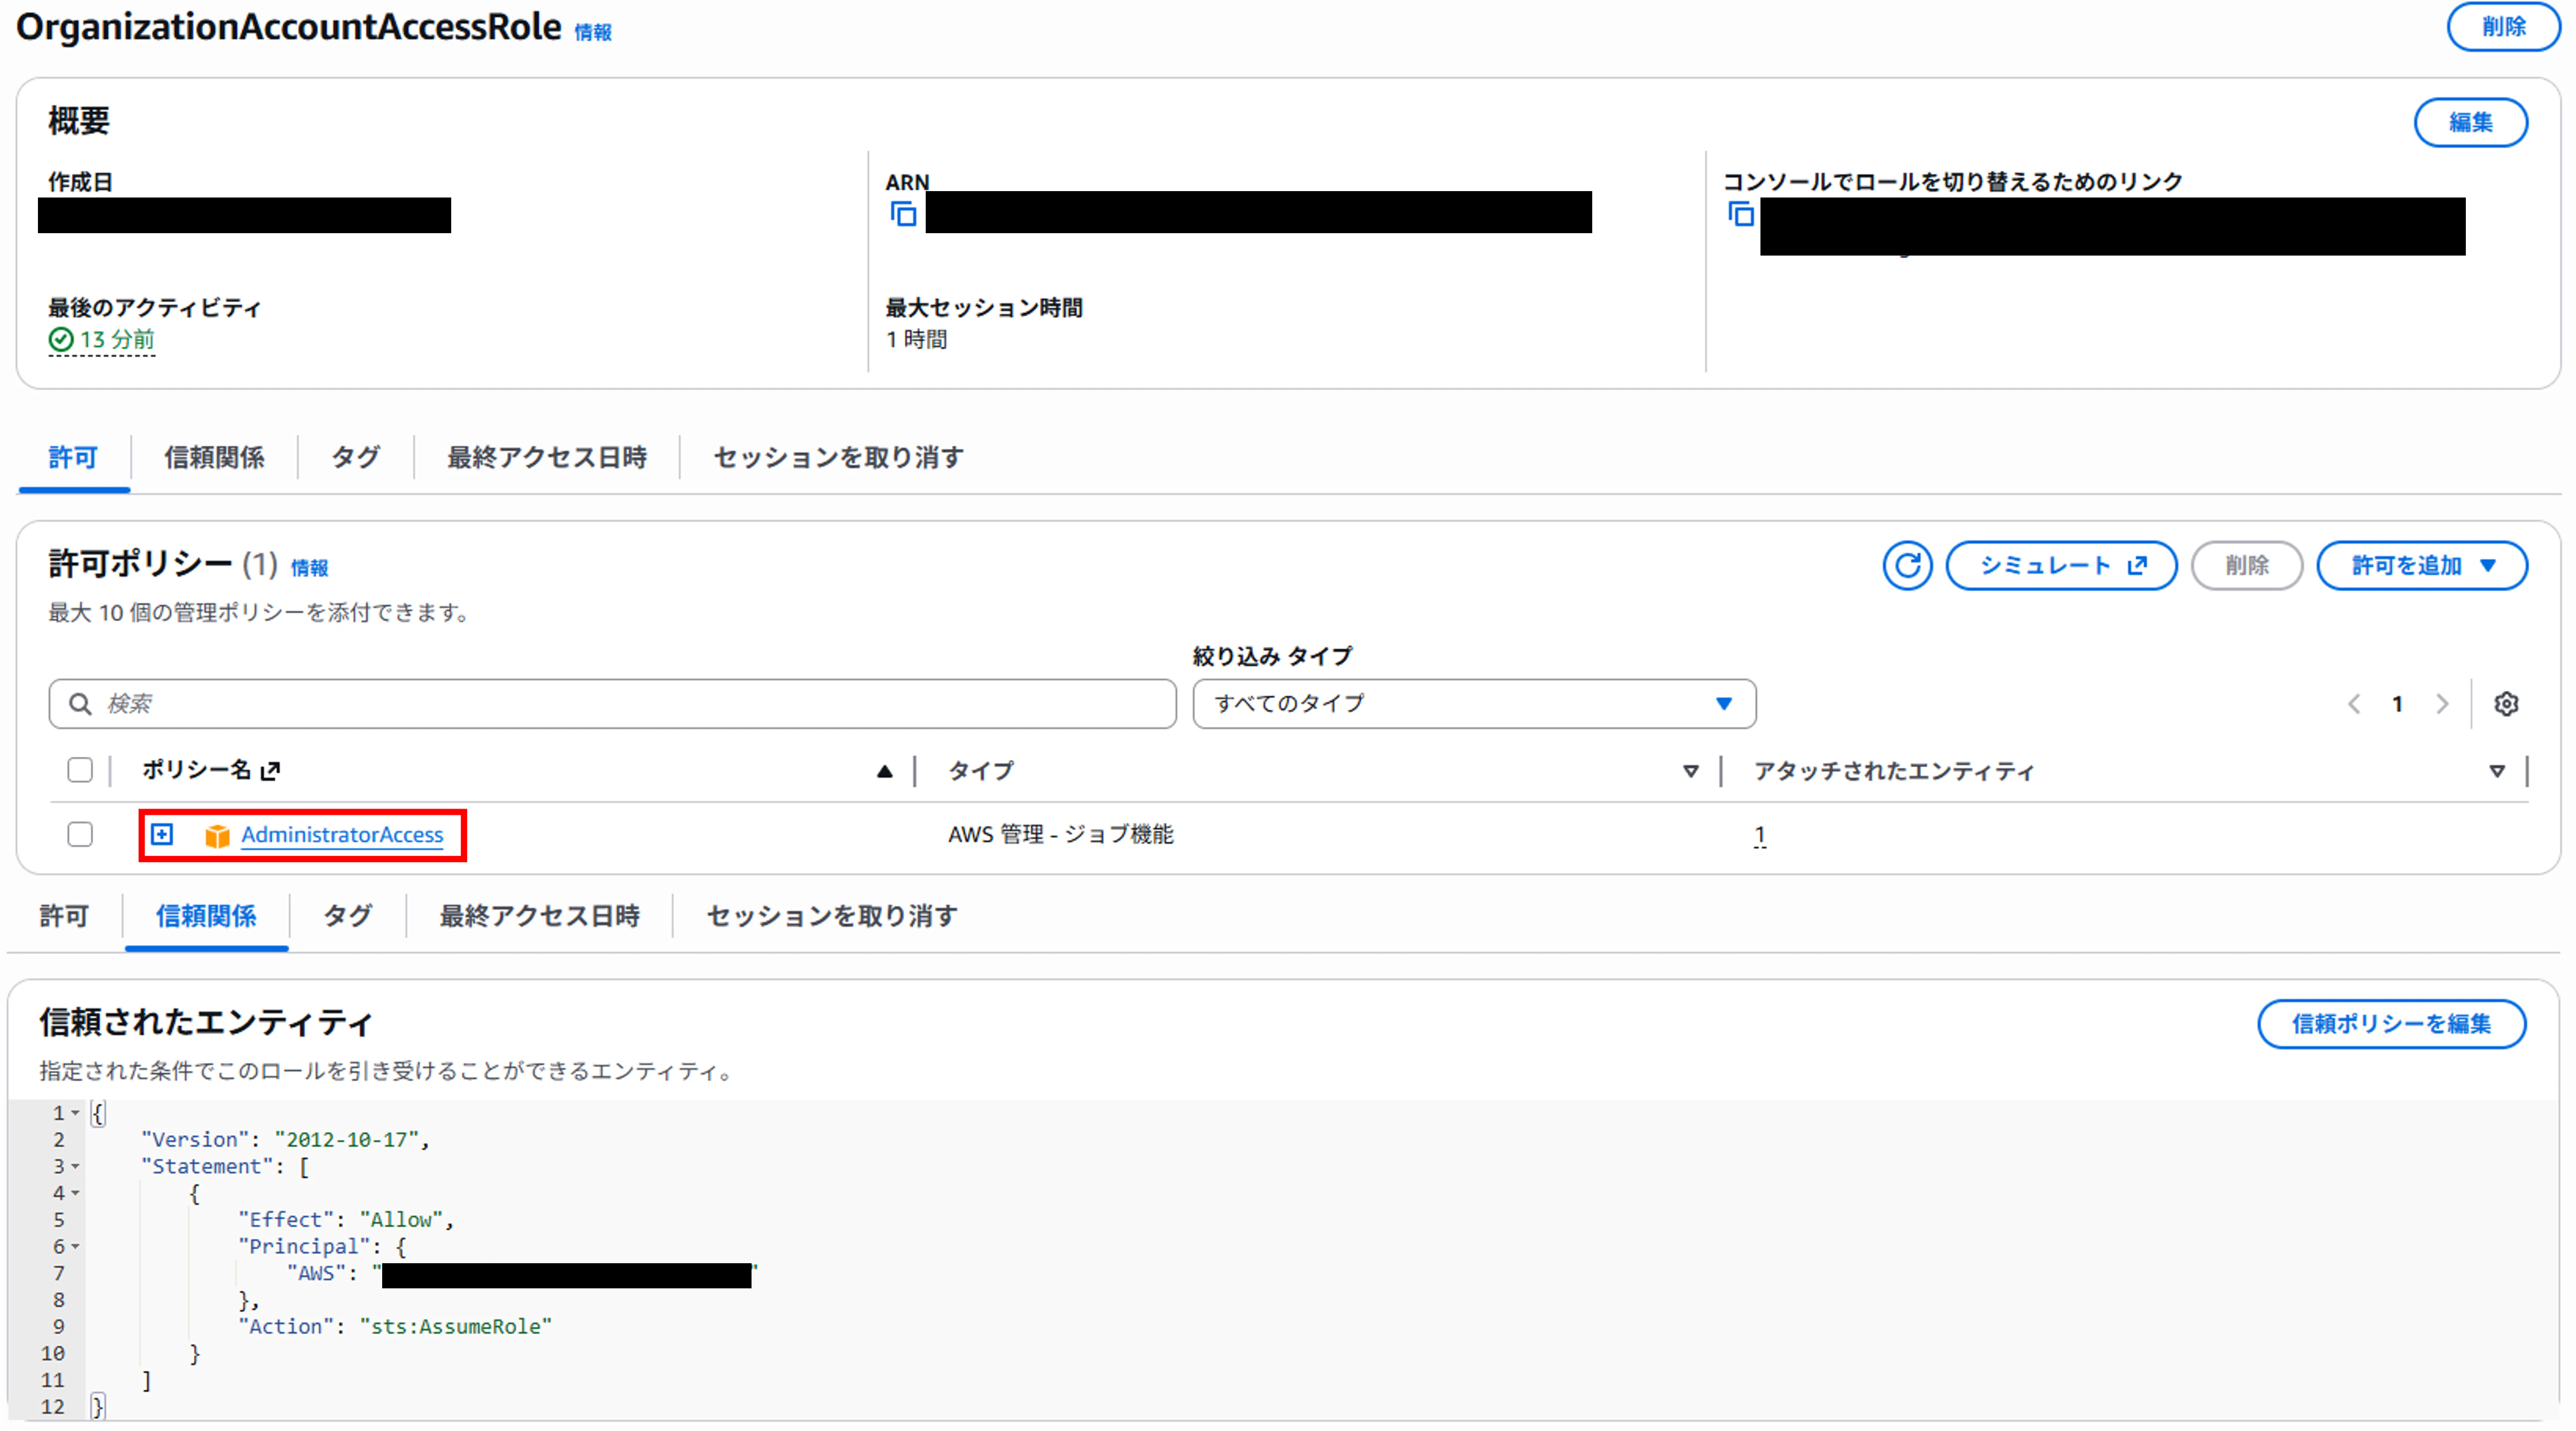
Task: Select the lower 信頼関係 tab
Action: point(206,916)
